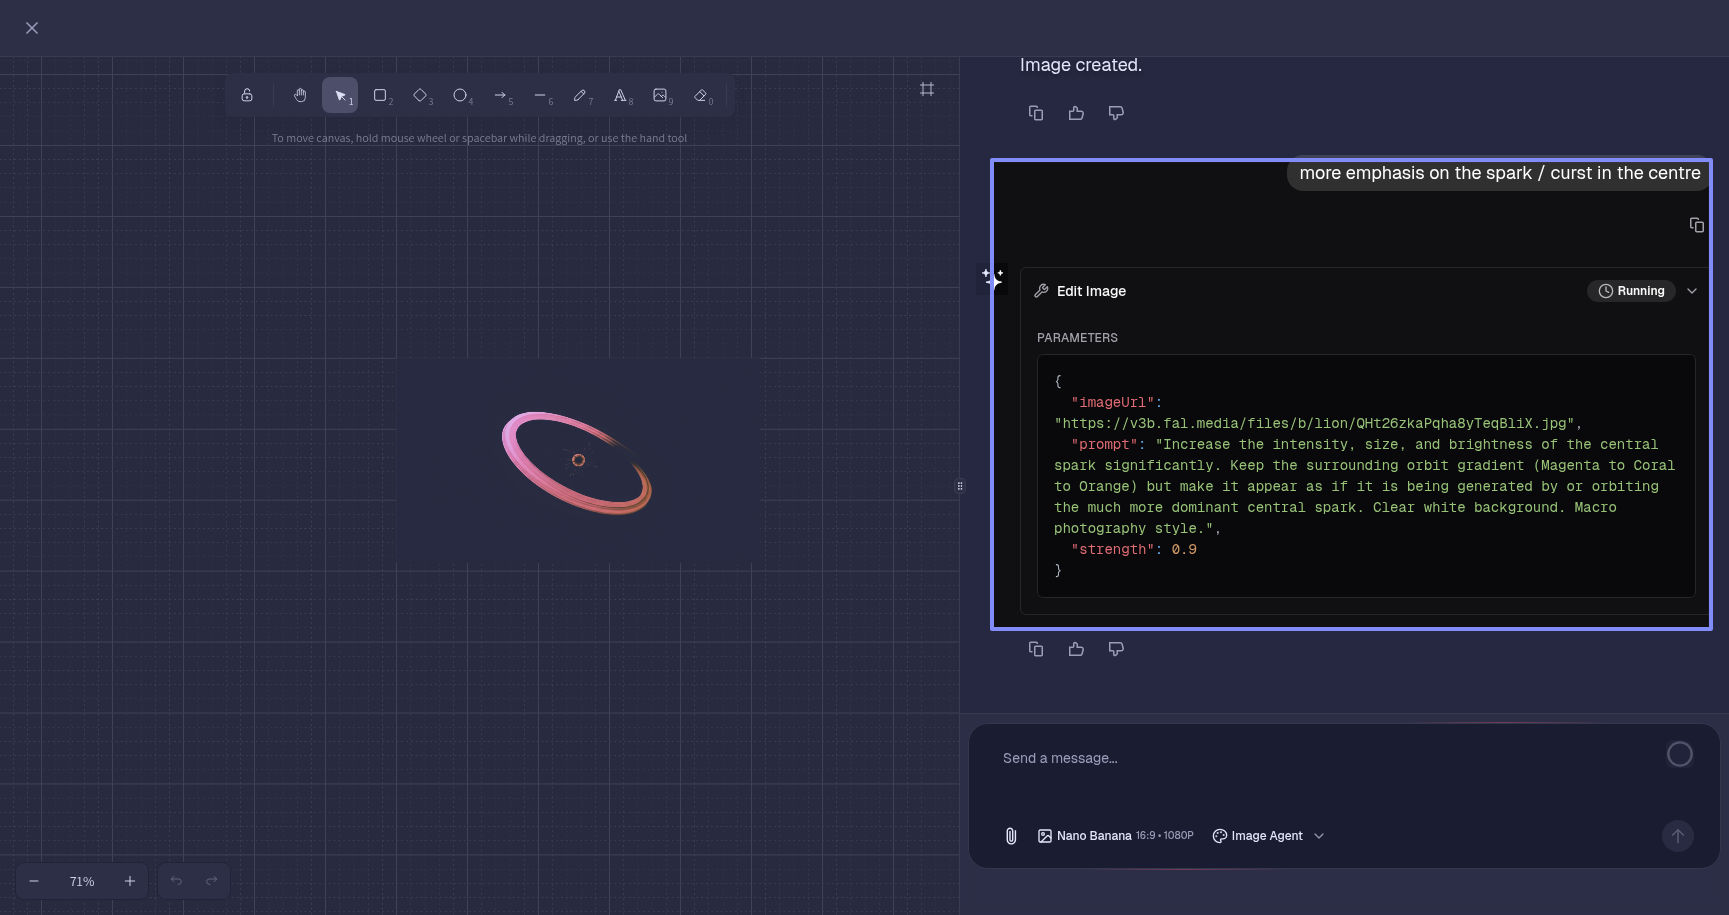The height and width of the screenshot is (915, 1729).
Task: Toggle the canvas lock icon
Action: coord(247,96)
